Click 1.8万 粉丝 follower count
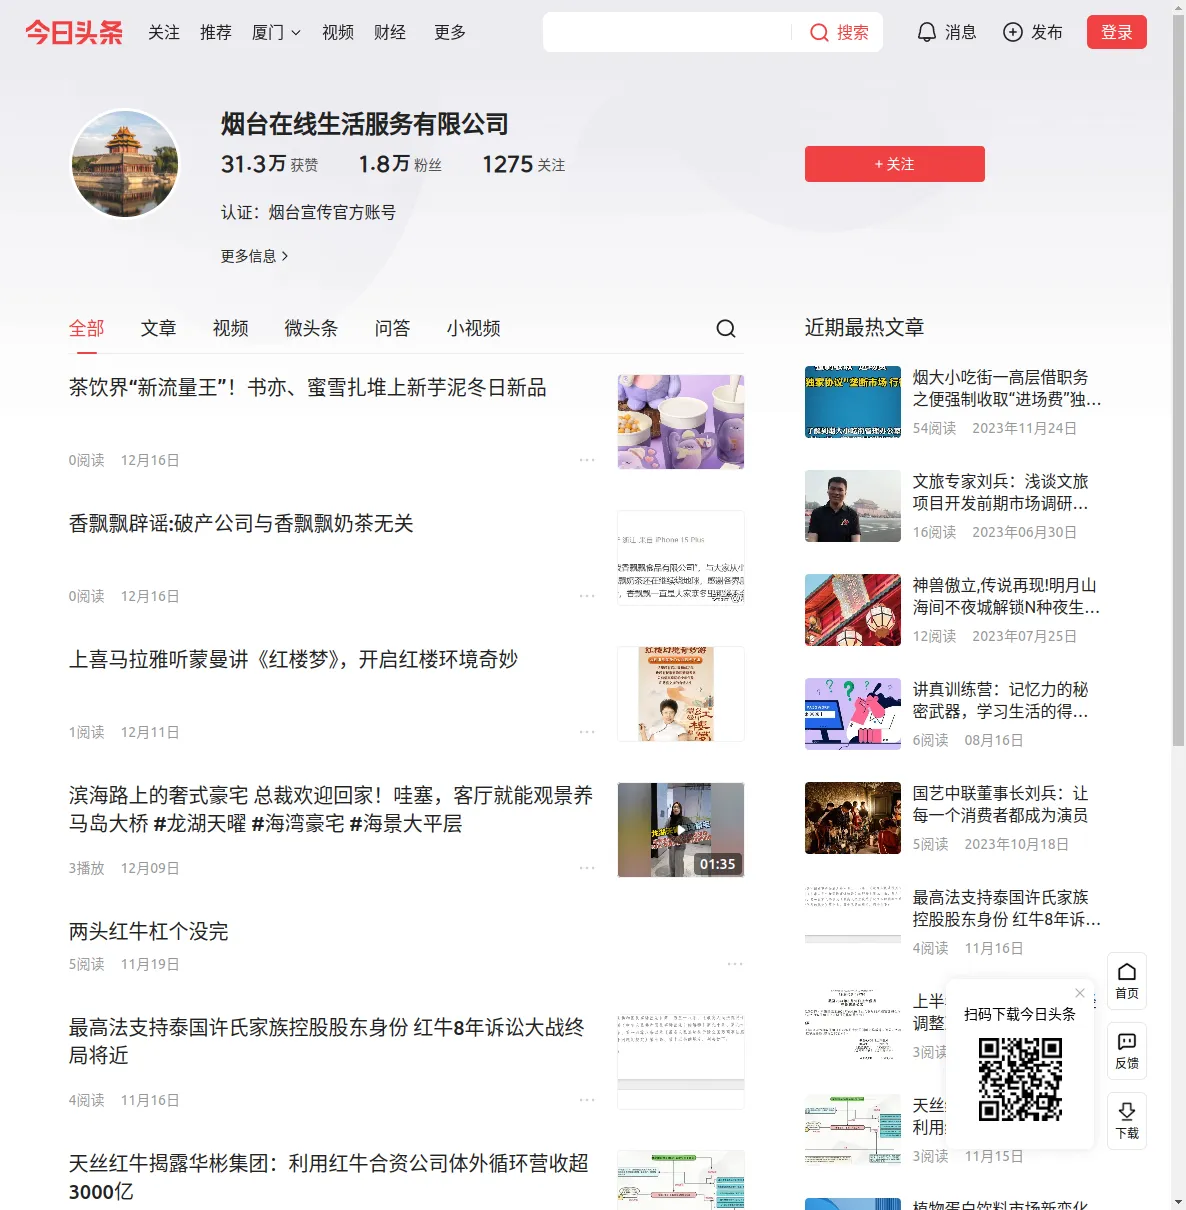Screen dimensions: 1186x1210 [x=400, y=164]
